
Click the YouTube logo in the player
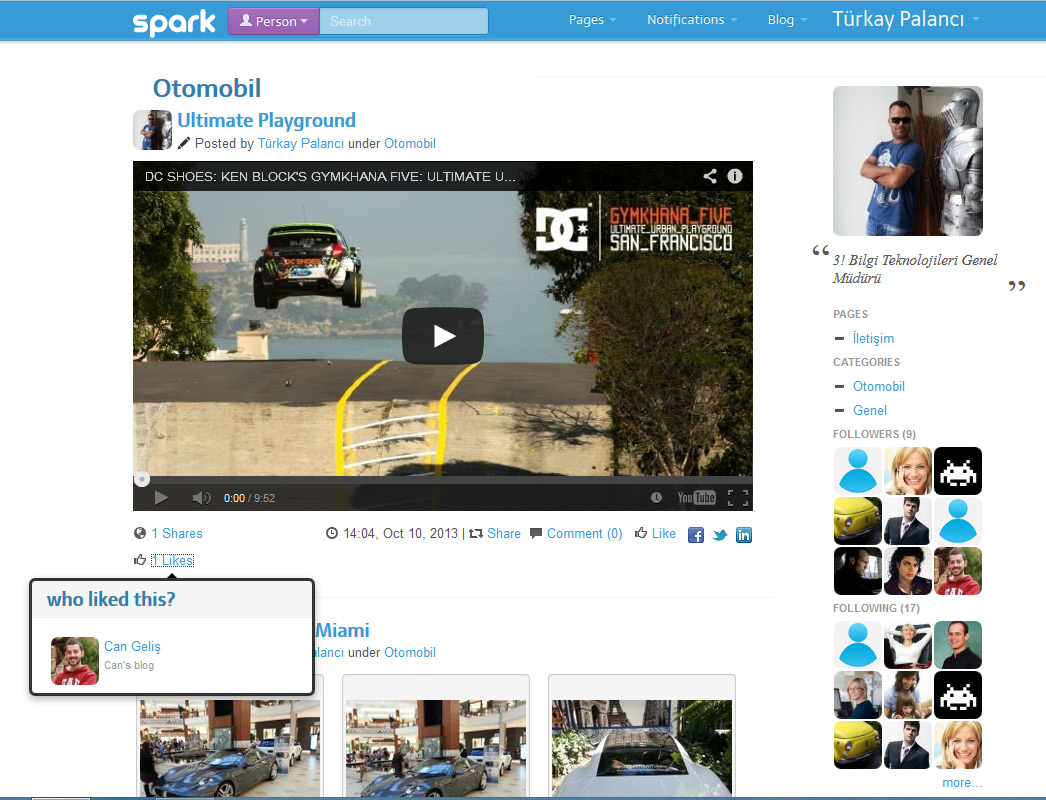click(x=696, y=498)
